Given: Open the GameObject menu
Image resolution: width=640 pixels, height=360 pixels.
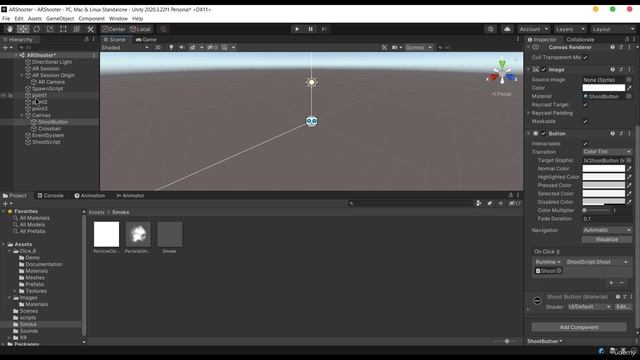Looking at the screenshot, I should (x=60, y=18).
